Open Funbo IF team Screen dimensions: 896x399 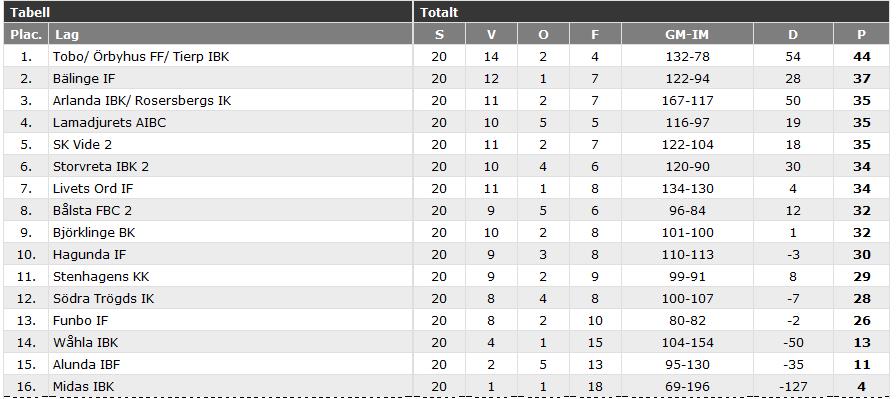(x=80, y=321)
